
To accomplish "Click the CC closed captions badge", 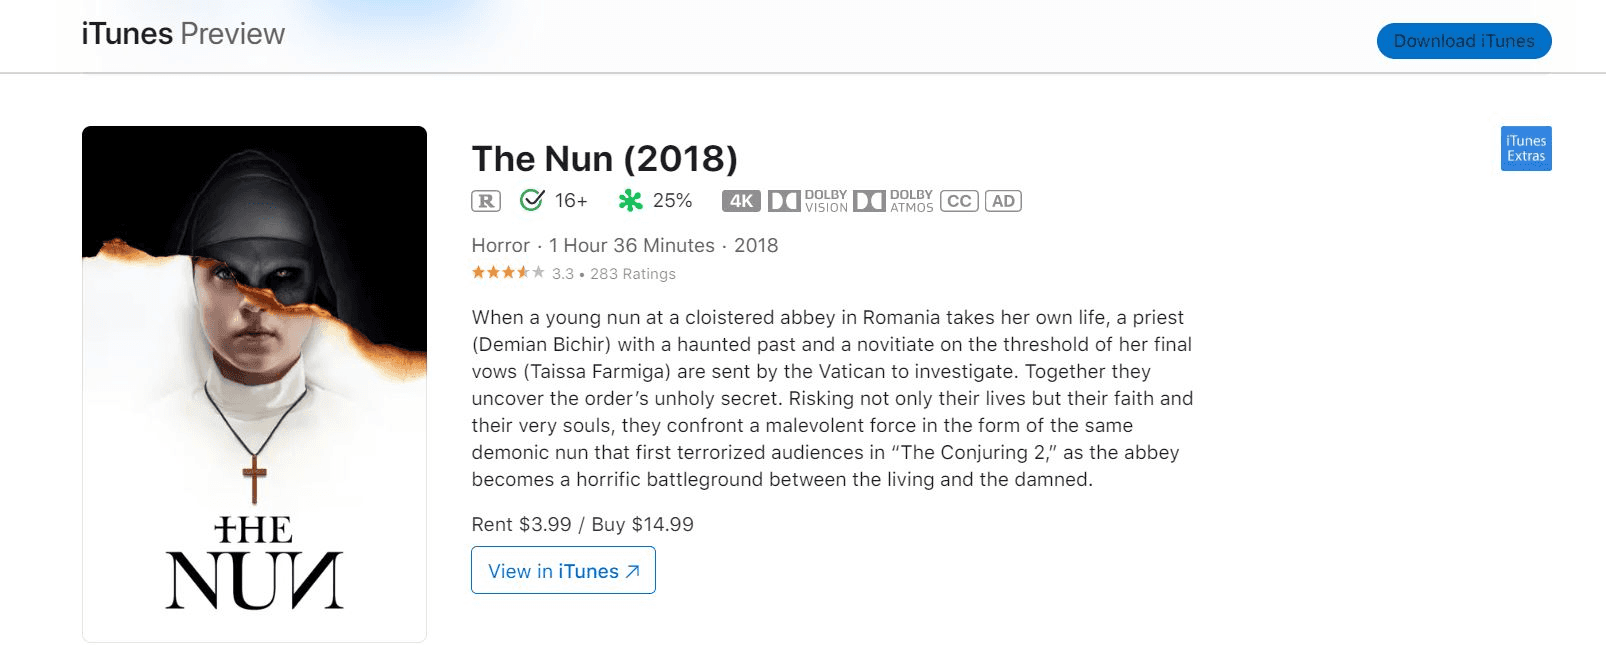I will 959,201.
